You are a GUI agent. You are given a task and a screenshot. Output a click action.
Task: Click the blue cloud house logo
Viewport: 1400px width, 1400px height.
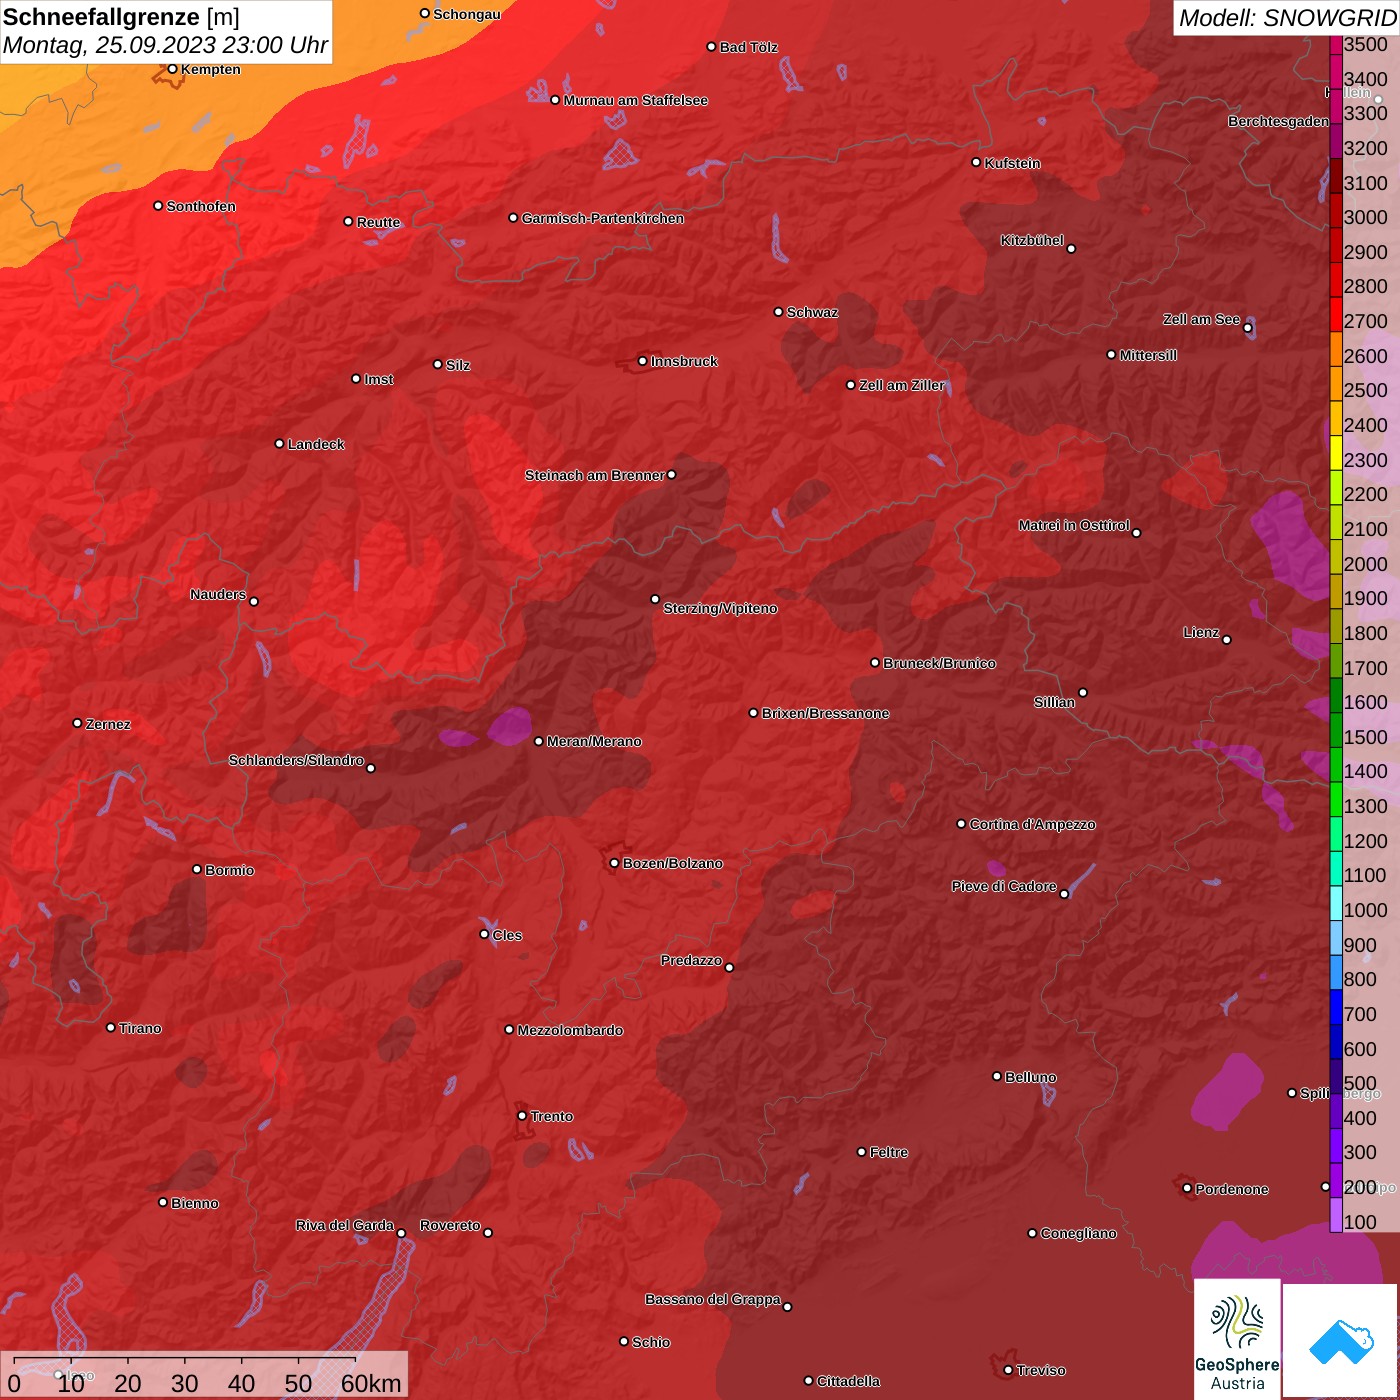tap(1340, 1341)
